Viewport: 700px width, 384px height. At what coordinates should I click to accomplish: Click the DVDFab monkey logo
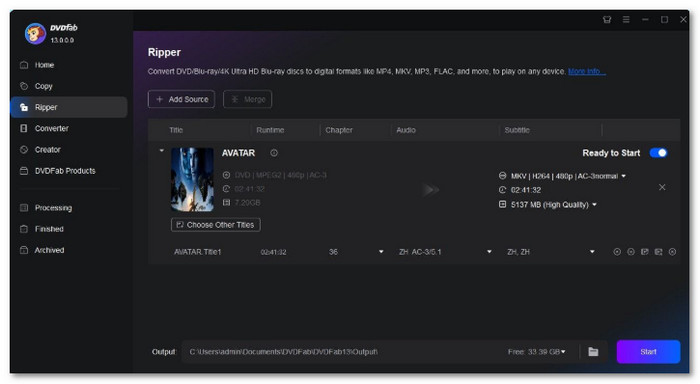click(35, 33)
